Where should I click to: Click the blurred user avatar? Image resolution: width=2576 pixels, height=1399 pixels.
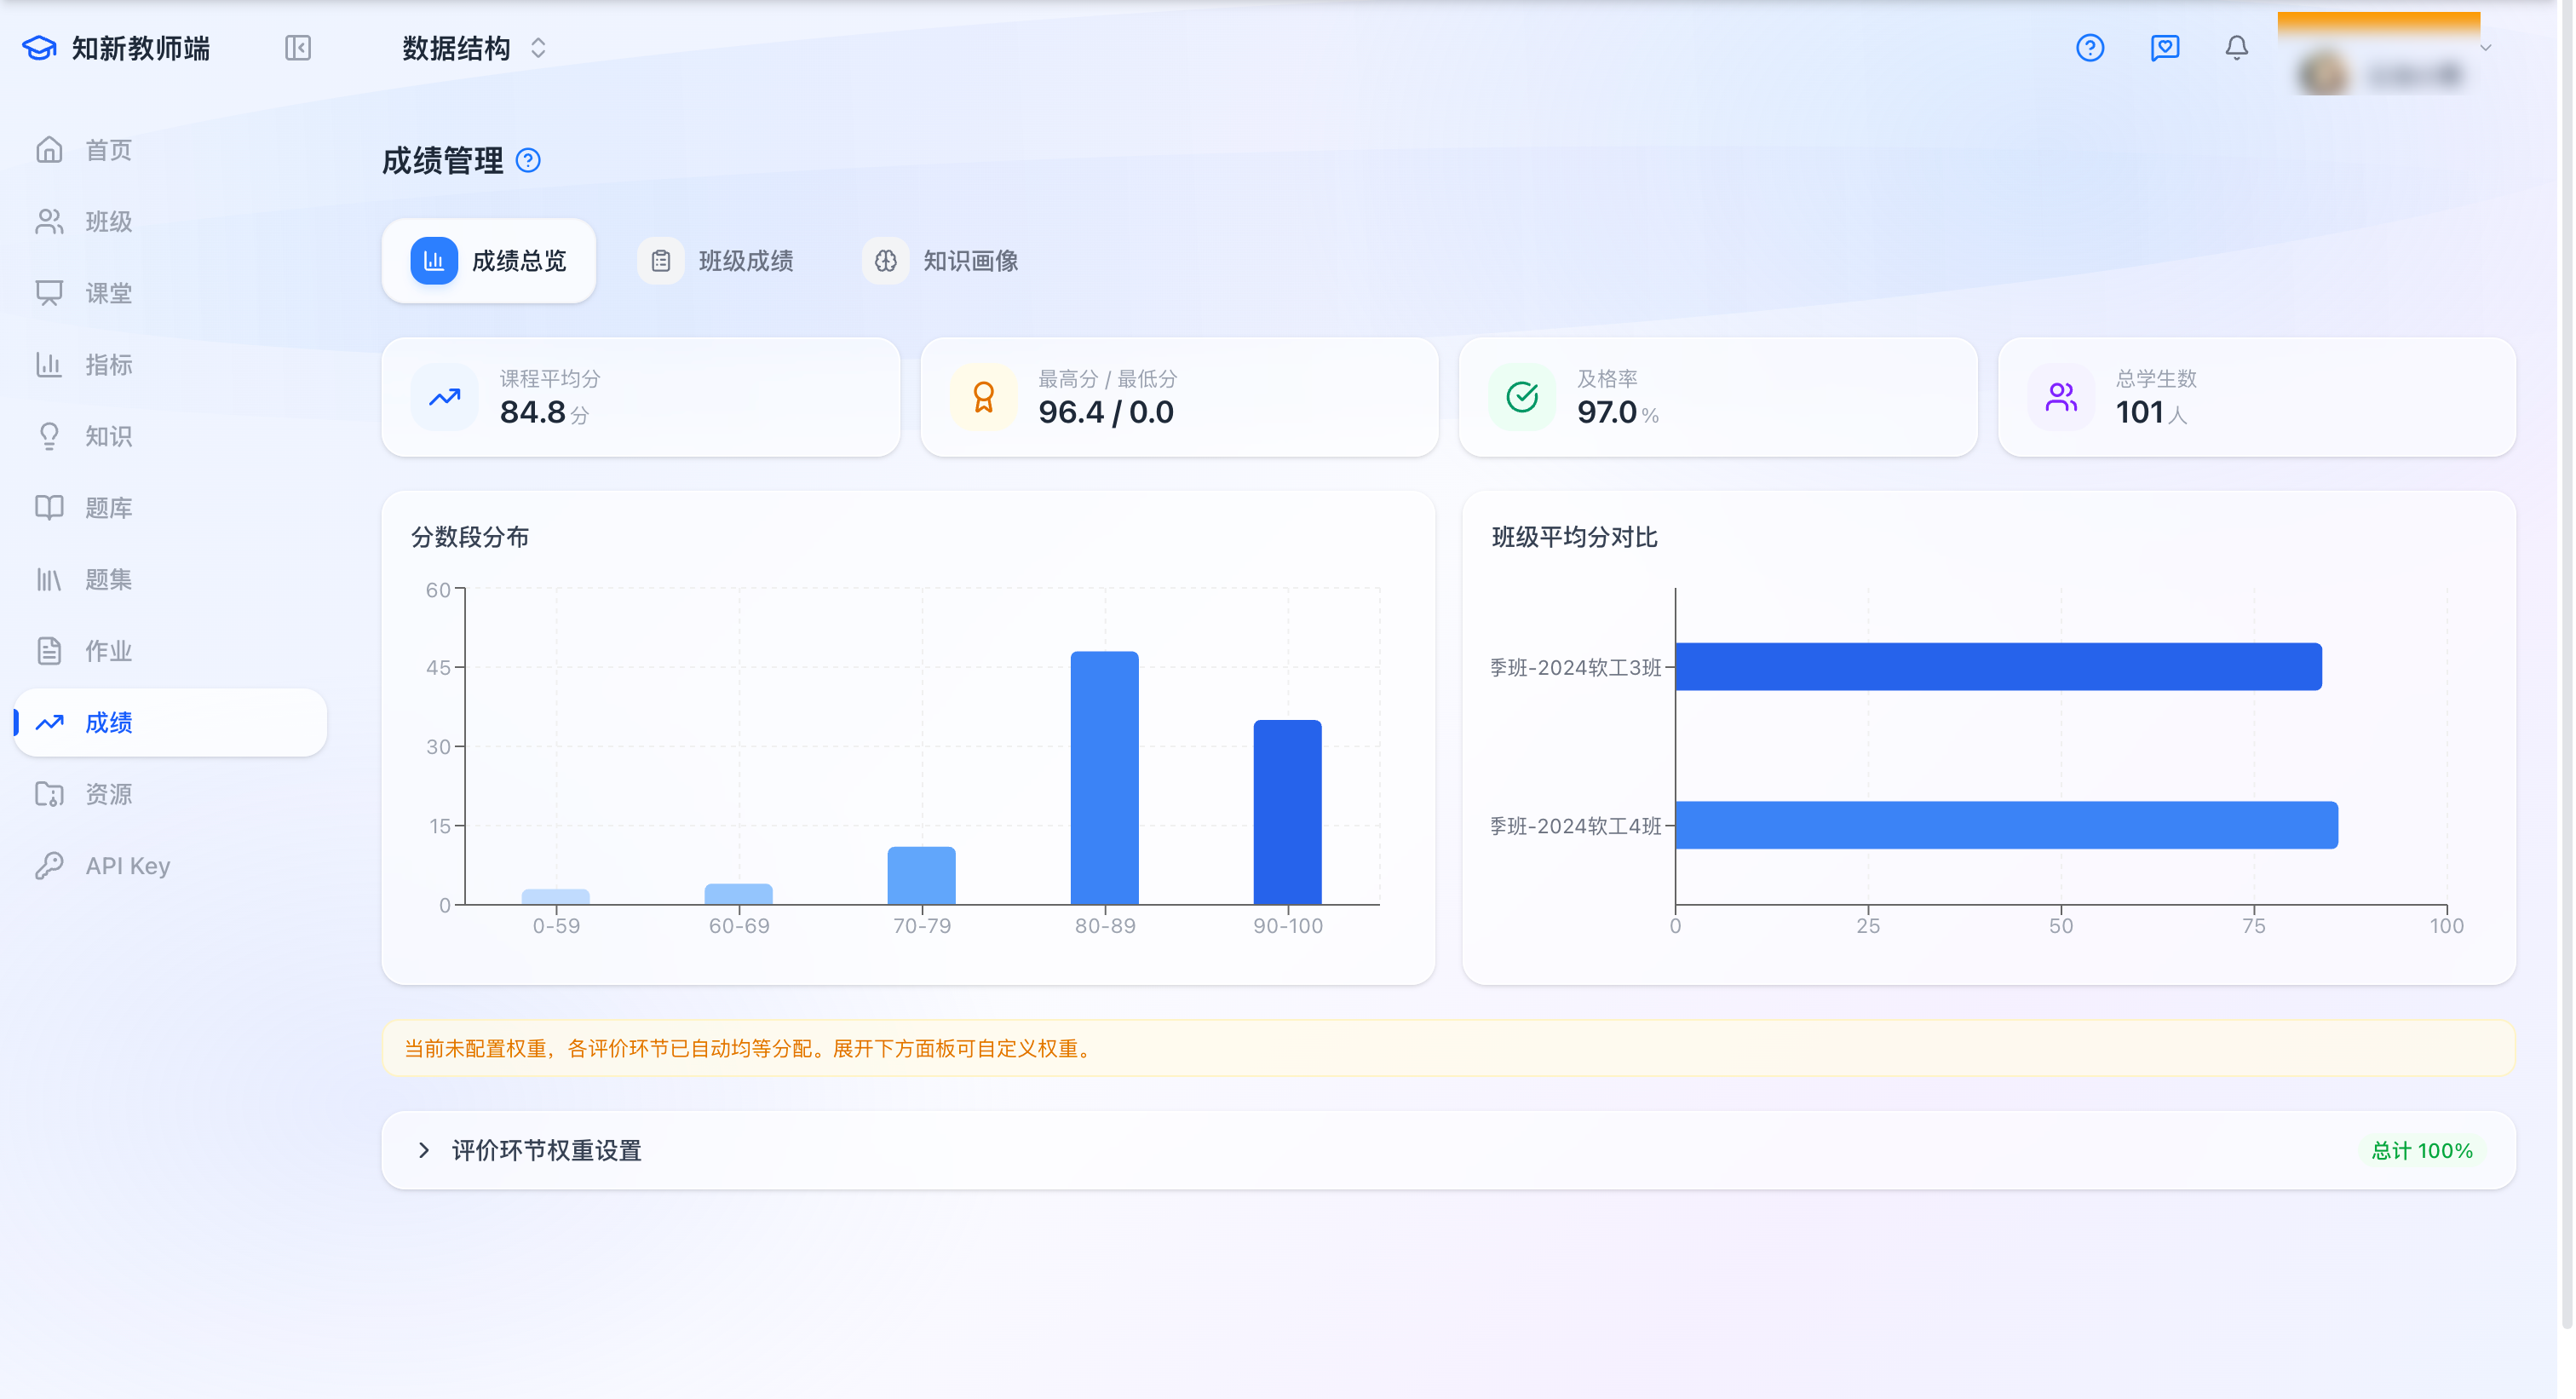pyautogui.click(x=2322, y=74)
